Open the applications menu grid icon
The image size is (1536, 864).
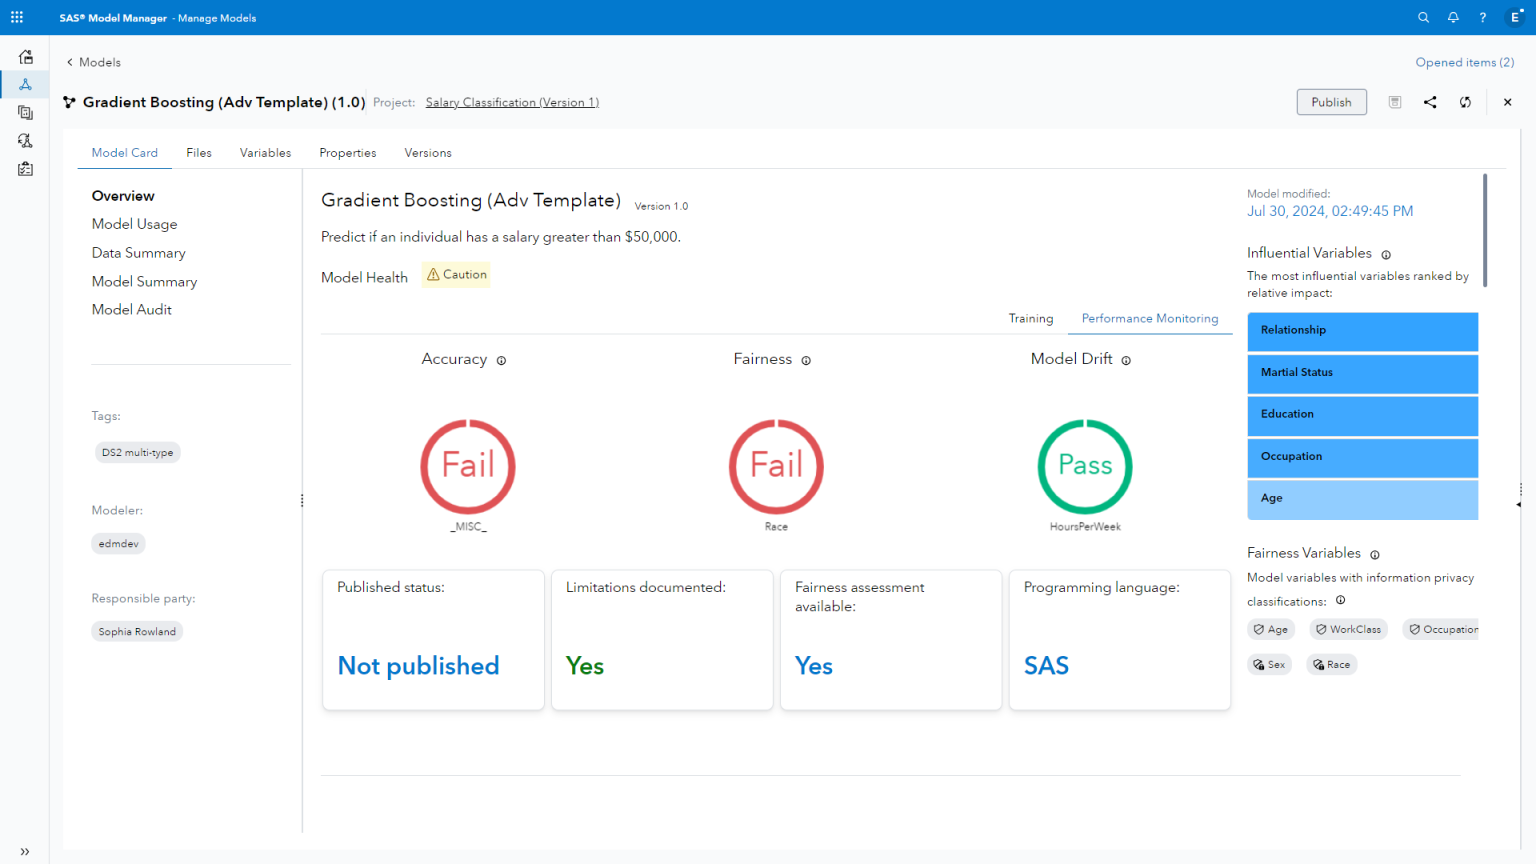(x=16, y=16)
